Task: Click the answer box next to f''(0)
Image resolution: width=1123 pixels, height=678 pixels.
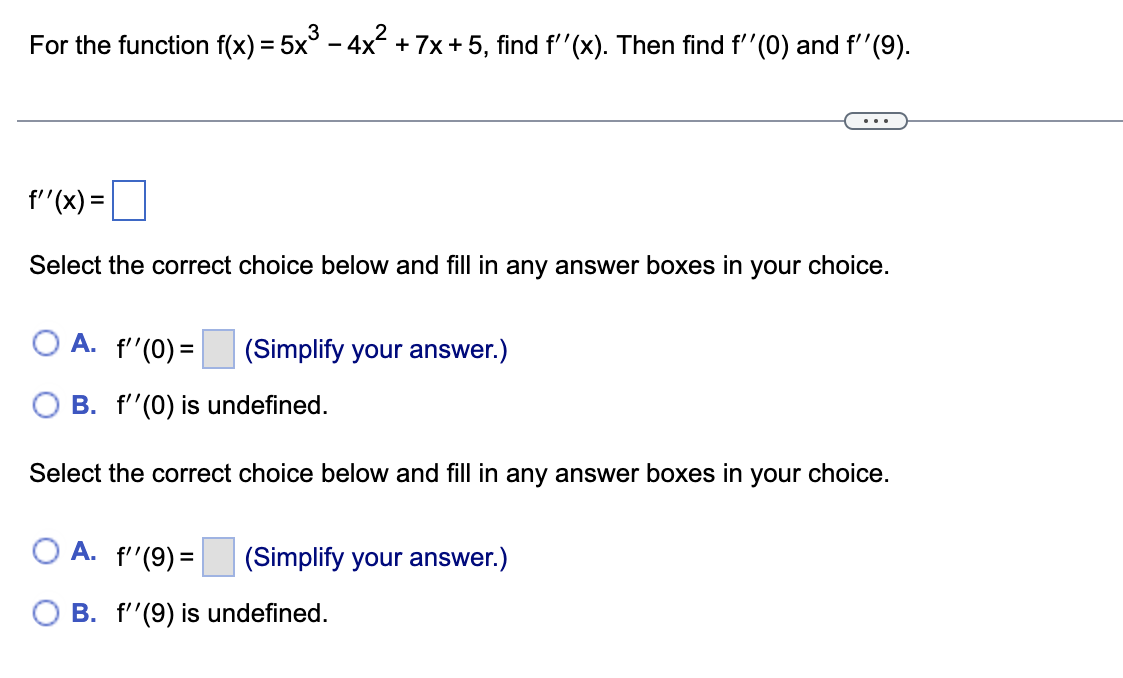Action: [218, 349]
